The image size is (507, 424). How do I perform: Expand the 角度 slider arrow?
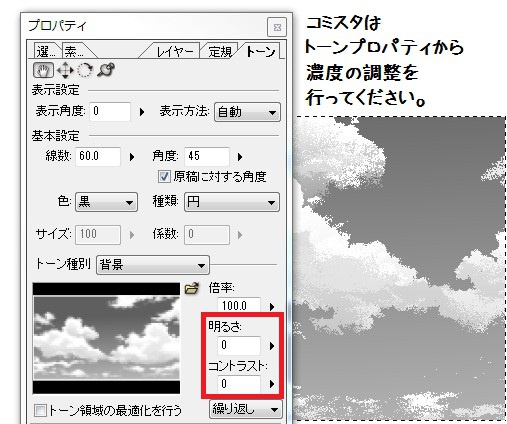coord(240,157)
